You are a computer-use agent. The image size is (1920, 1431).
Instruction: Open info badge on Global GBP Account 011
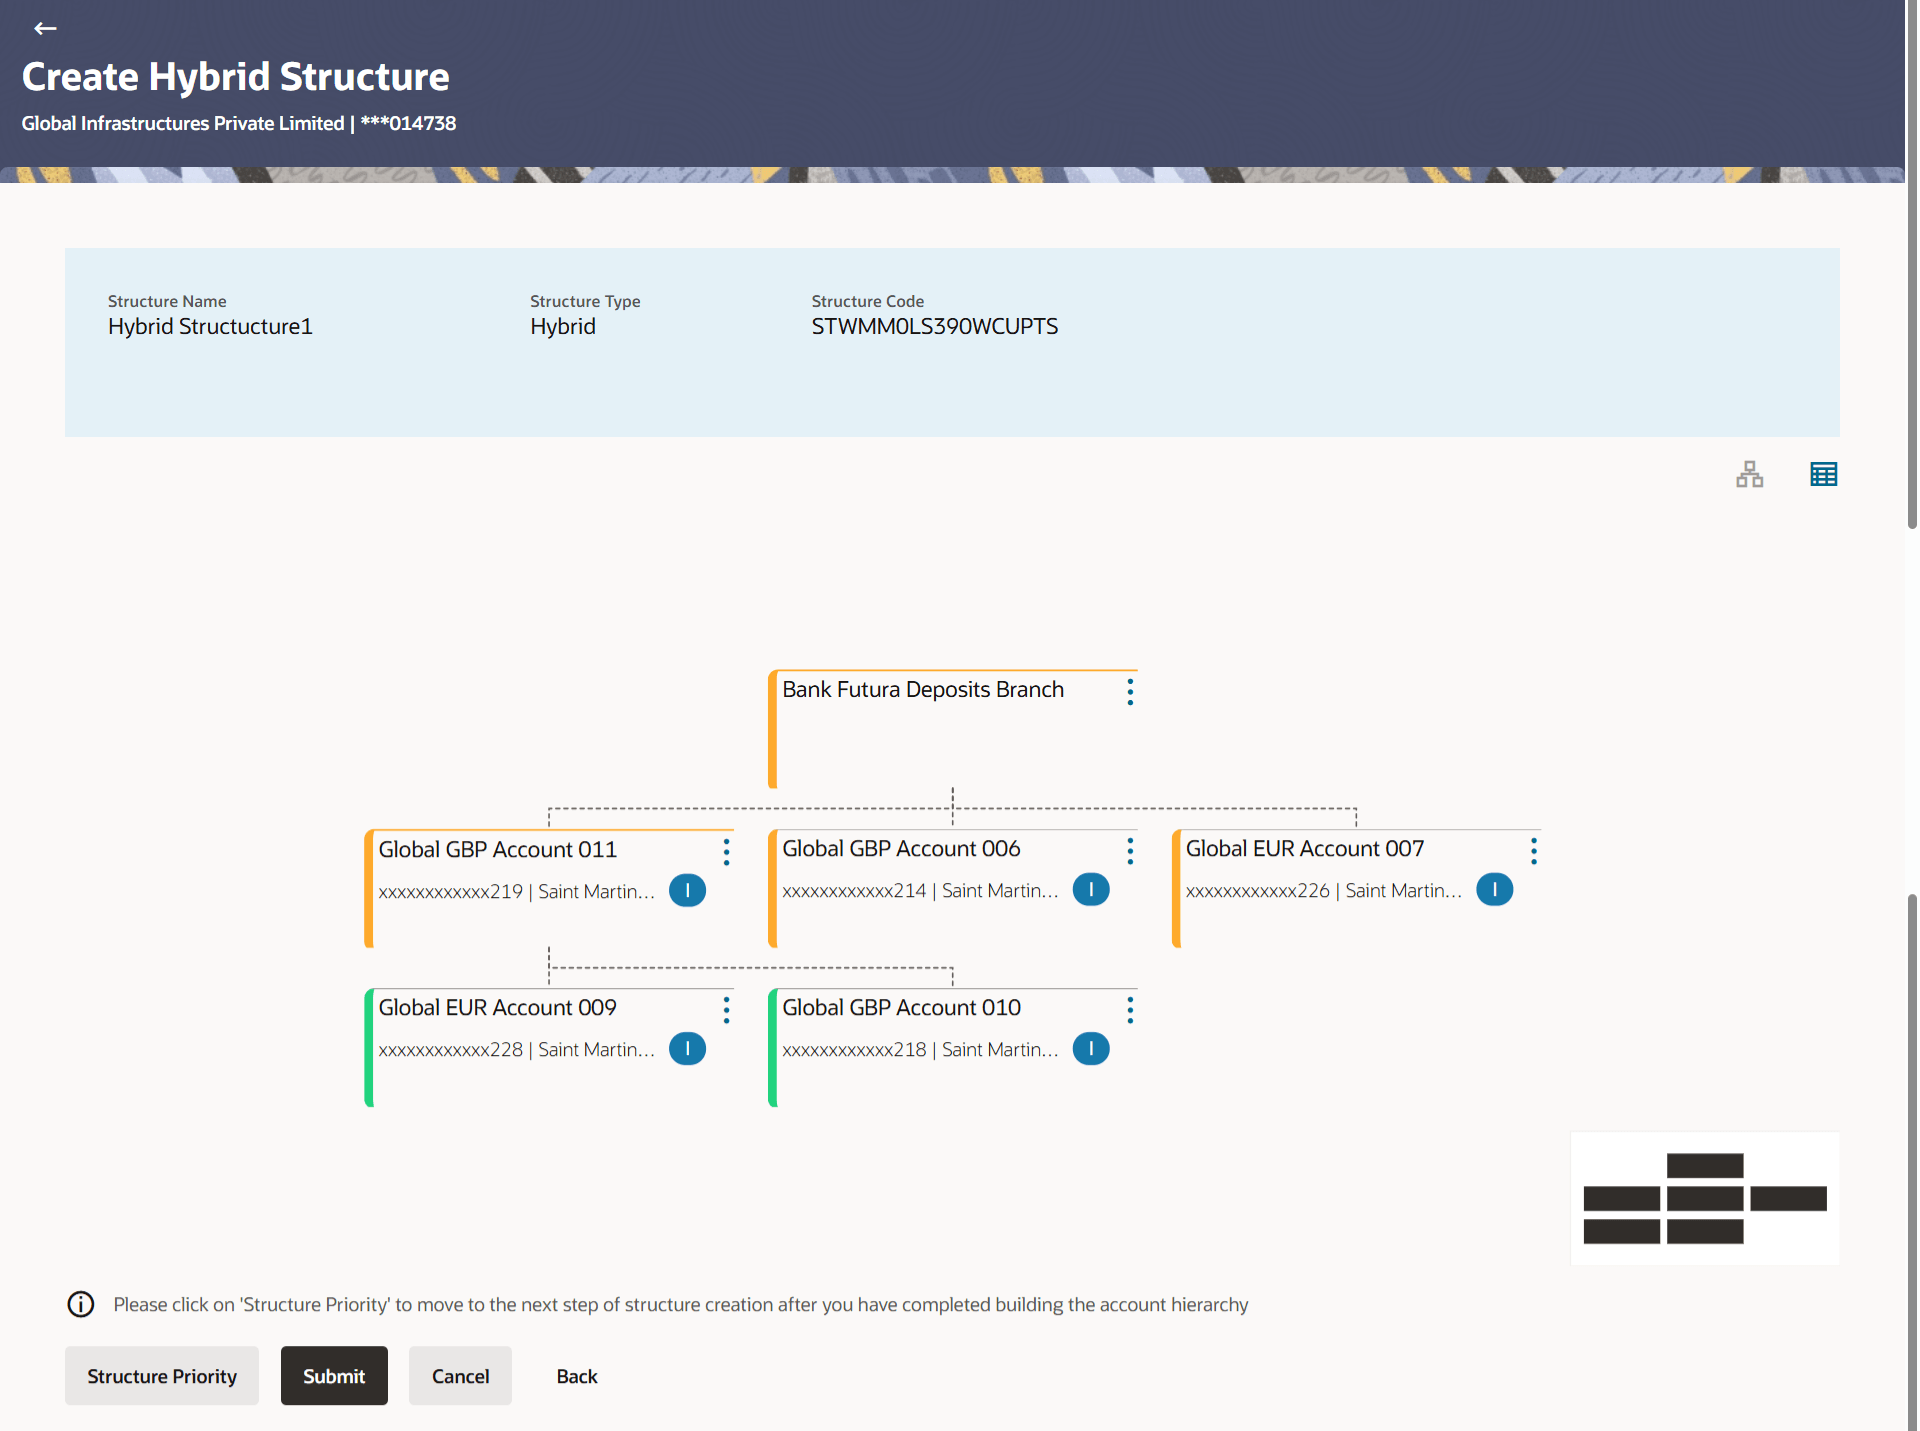click(x=687, y=890)
